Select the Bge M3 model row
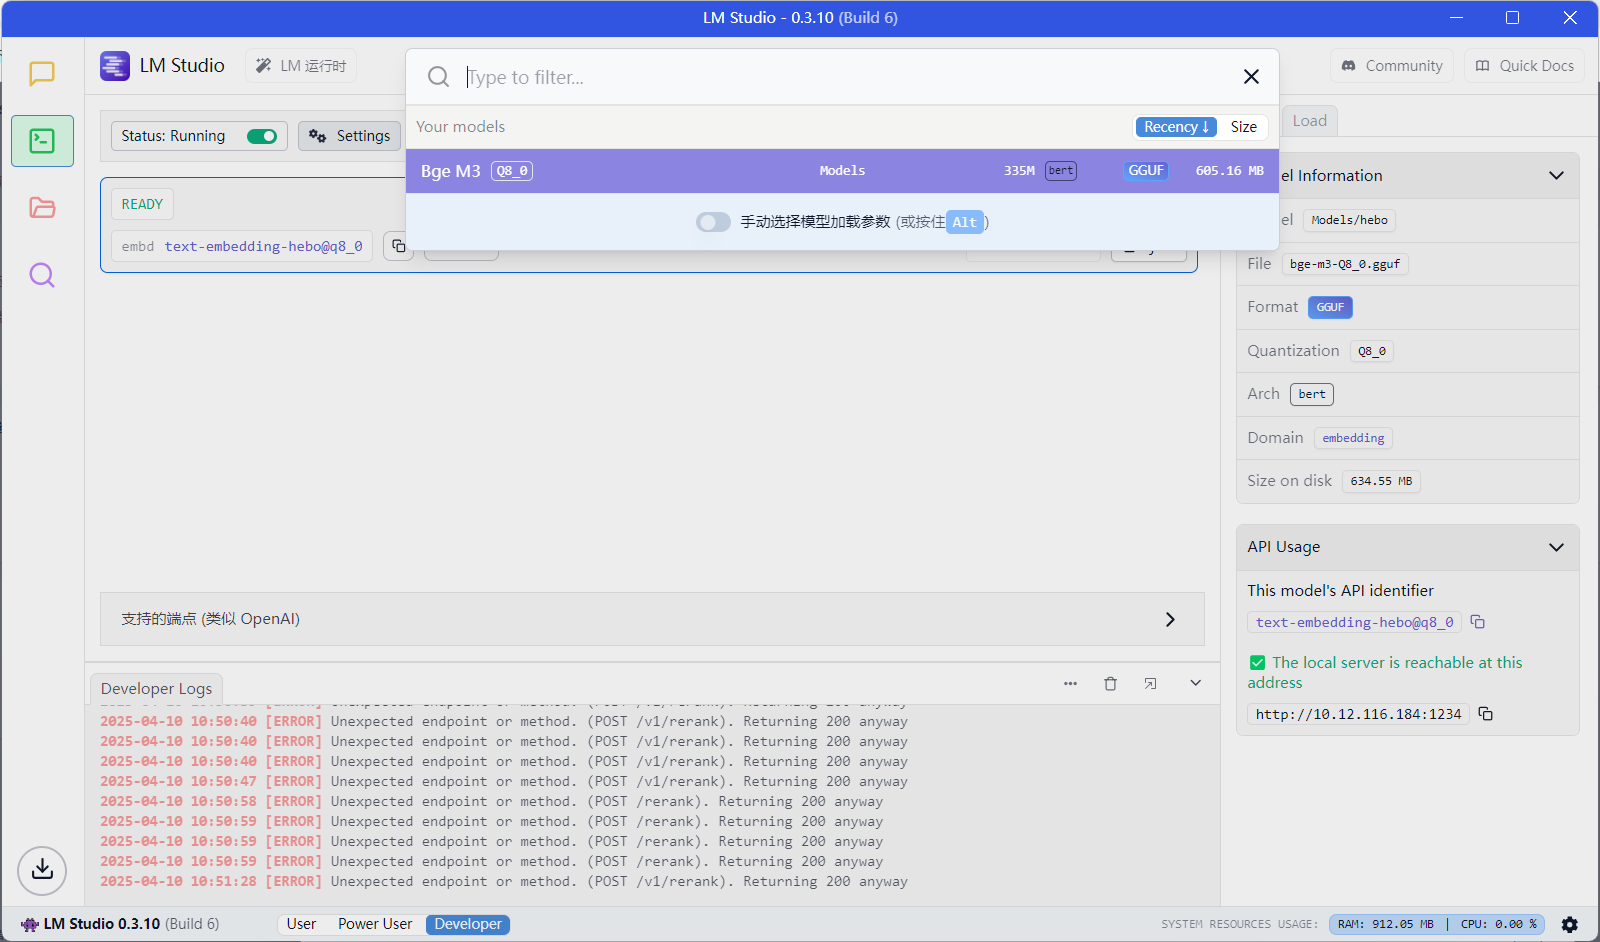The width and height of the screenshot is (1600, 942). pos(842,171)
